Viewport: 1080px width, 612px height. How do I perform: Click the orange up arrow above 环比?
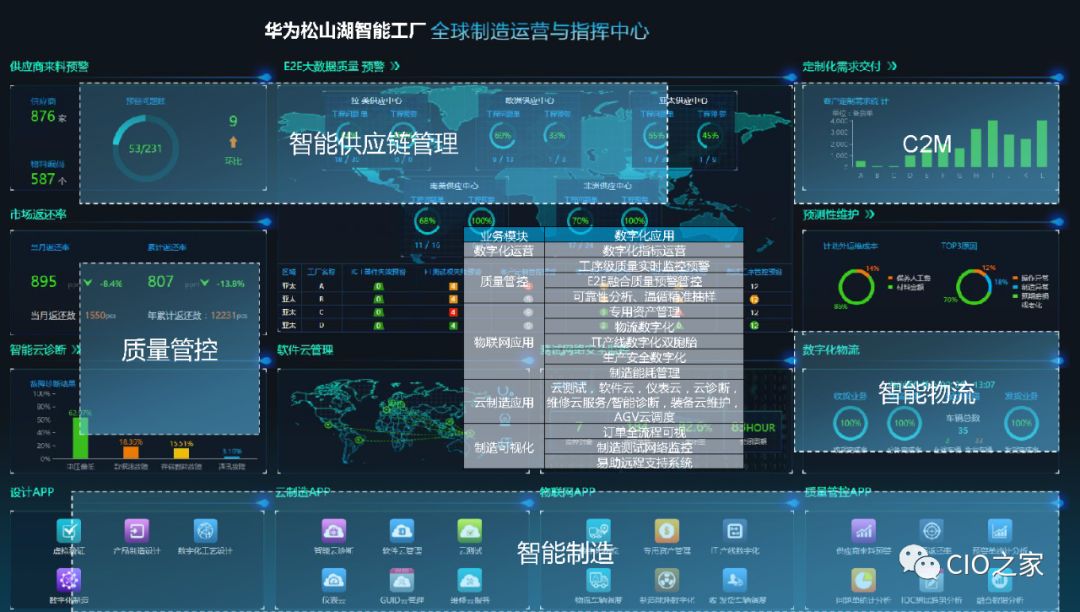tap(233, 142)
